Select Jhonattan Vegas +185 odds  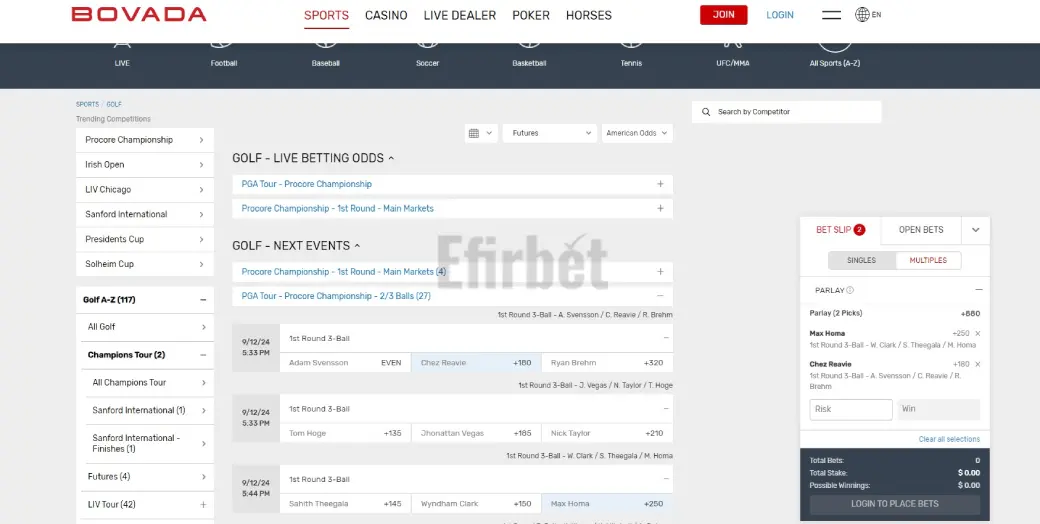pyautogui.click(x=476, y=433)
